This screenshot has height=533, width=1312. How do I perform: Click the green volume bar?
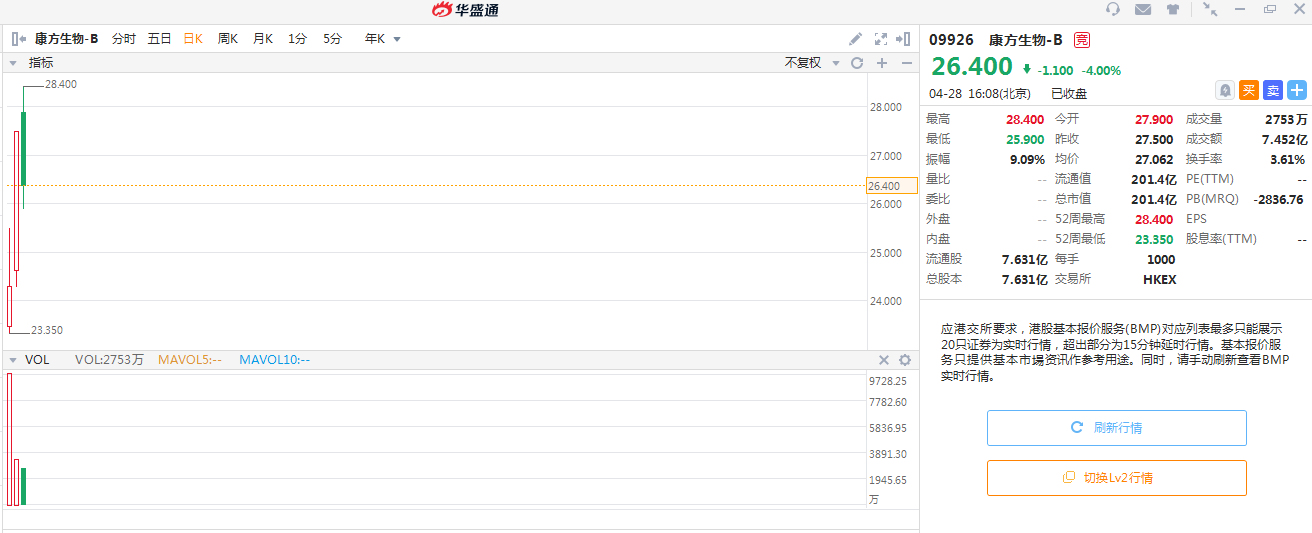click(23, 486)
